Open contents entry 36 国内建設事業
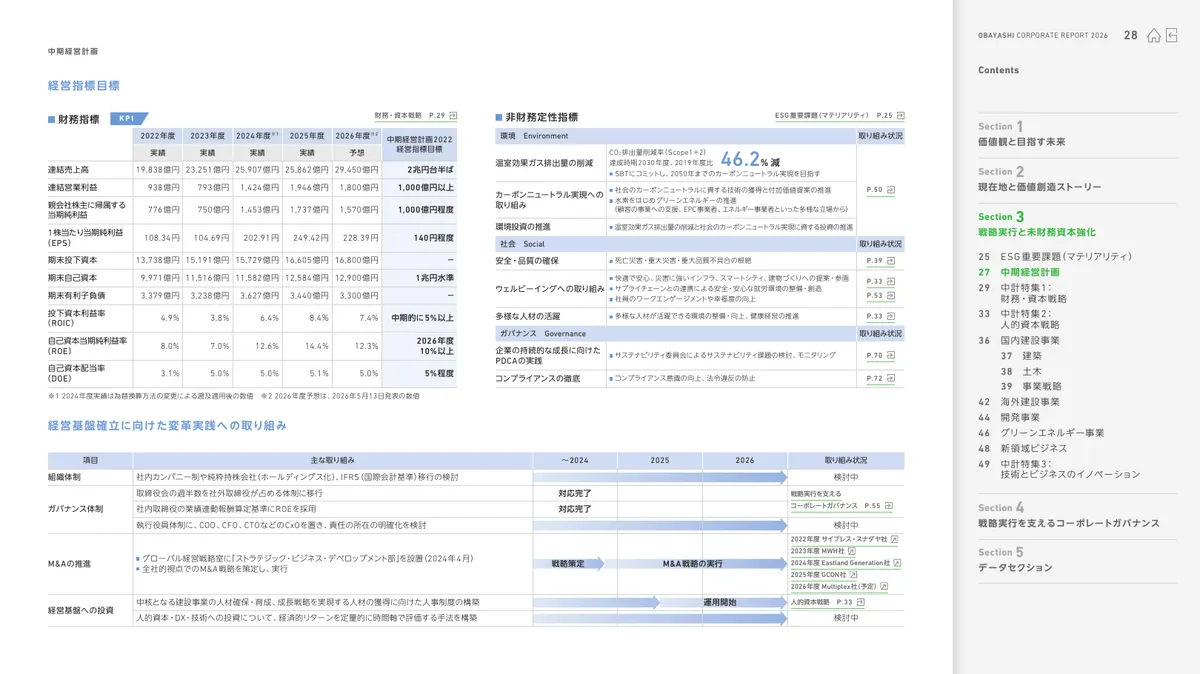The image size is (1200, 674). (x=1019, y=341)
